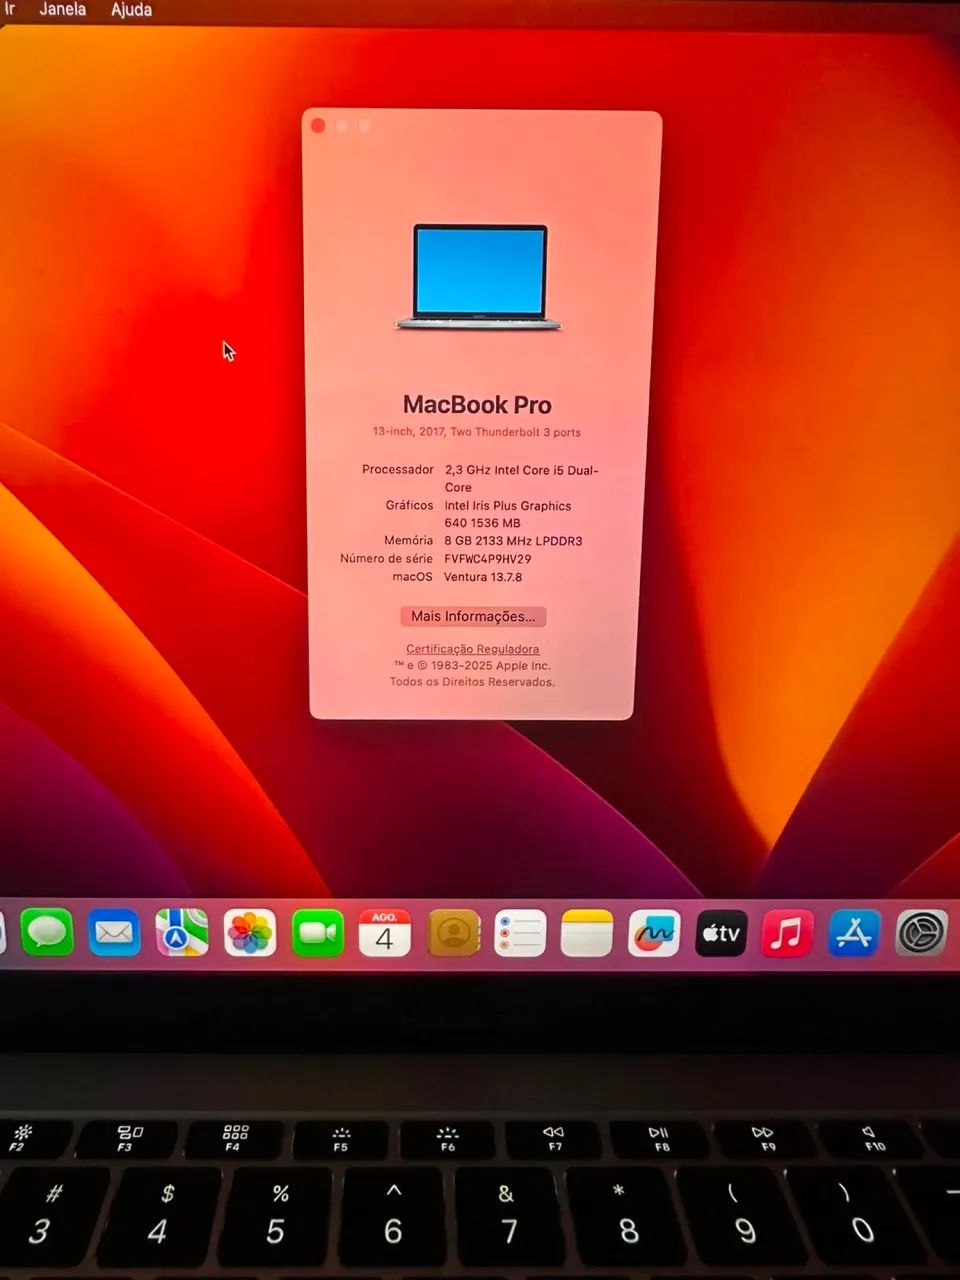Launch Maps from the Dock

pyautogui.click(x=182, y=933)
